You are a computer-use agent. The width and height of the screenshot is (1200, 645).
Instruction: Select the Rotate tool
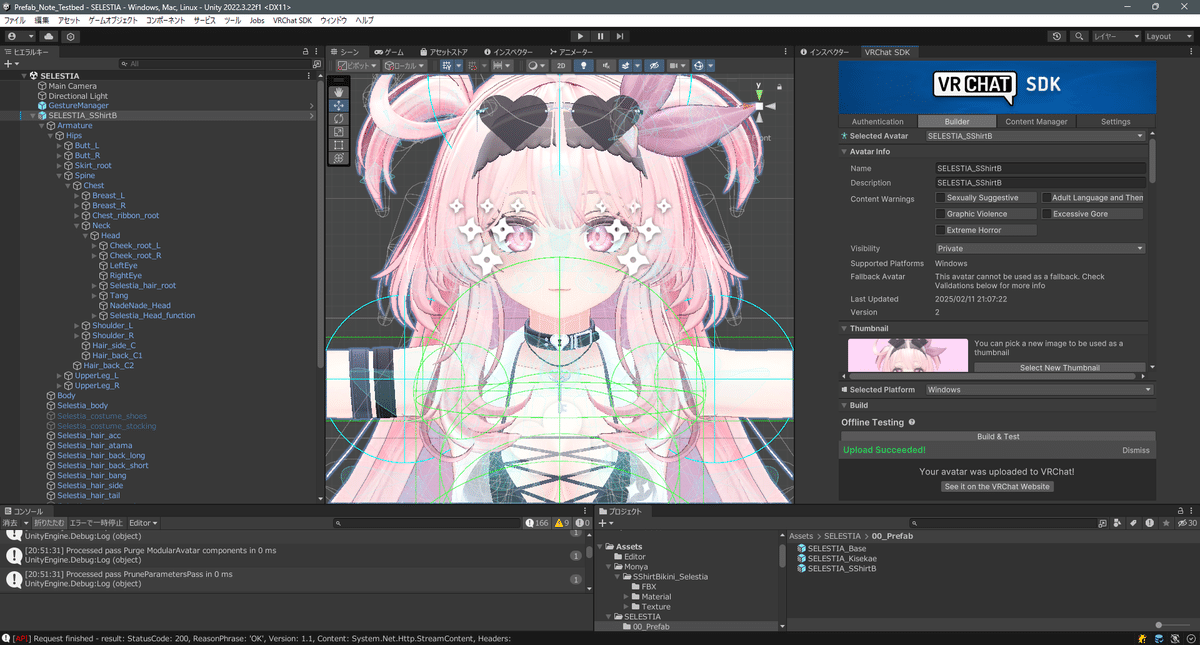point(339,118)
